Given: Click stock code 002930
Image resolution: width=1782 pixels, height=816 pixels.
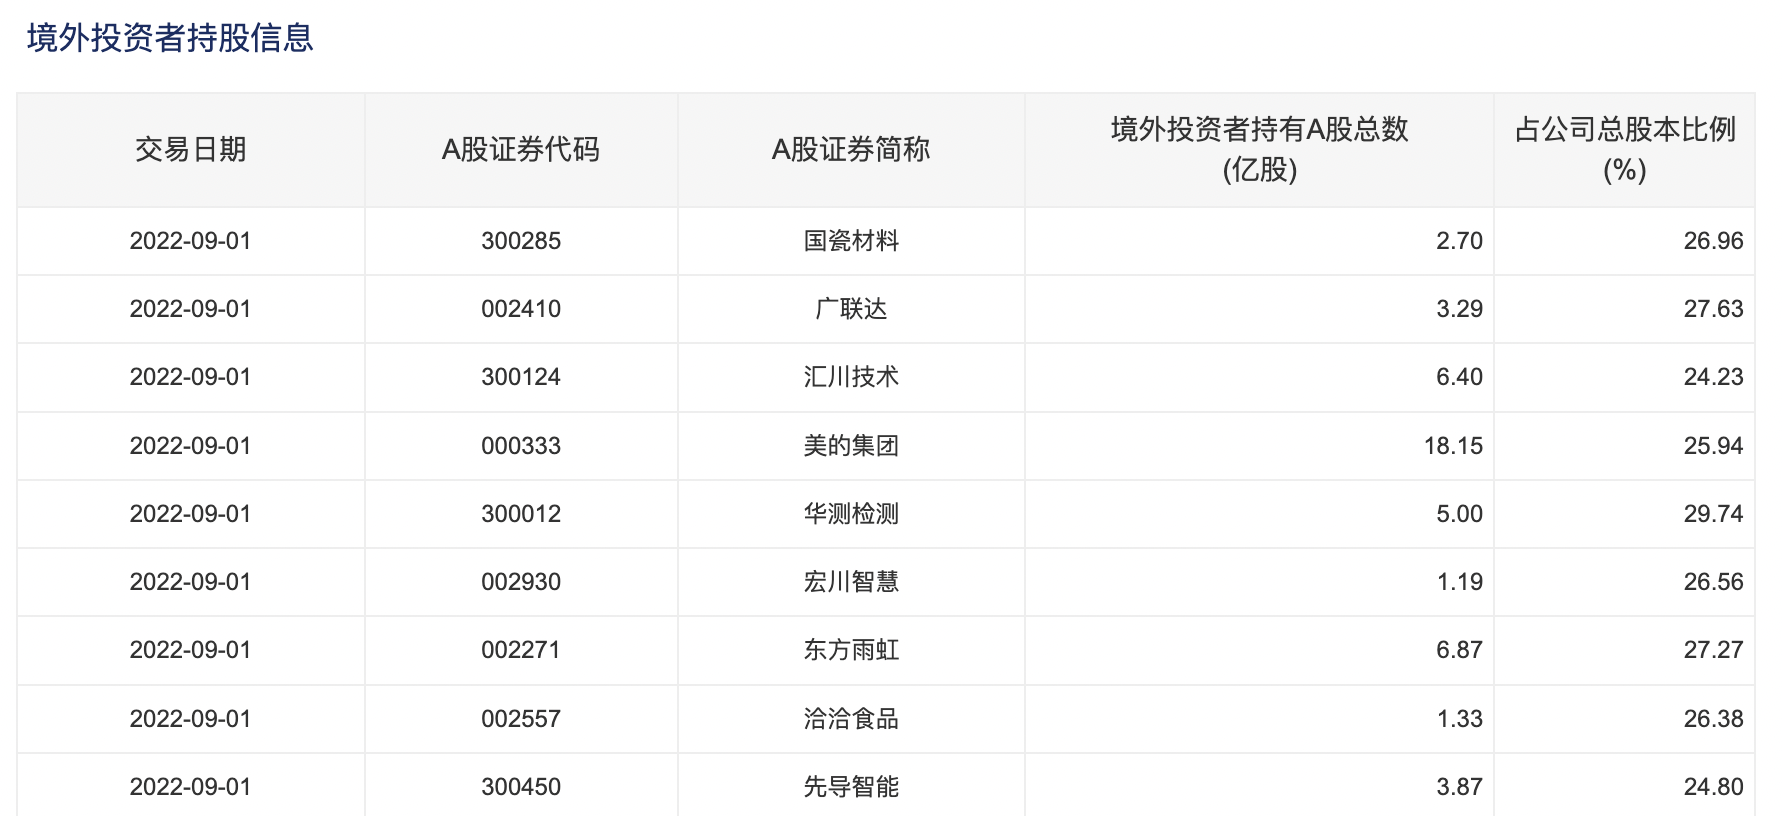Looking at the screenshot, I should click(x=521, y=582).
